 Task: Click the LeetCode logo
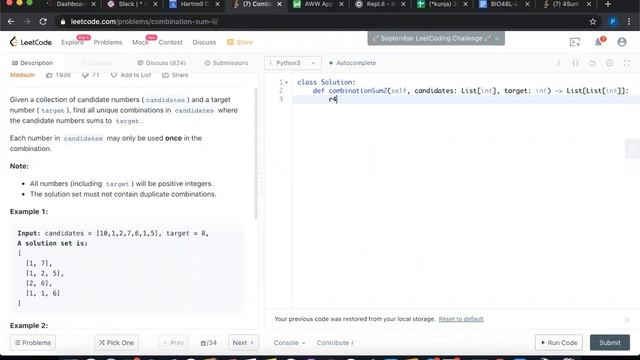[x=31, y=42]
